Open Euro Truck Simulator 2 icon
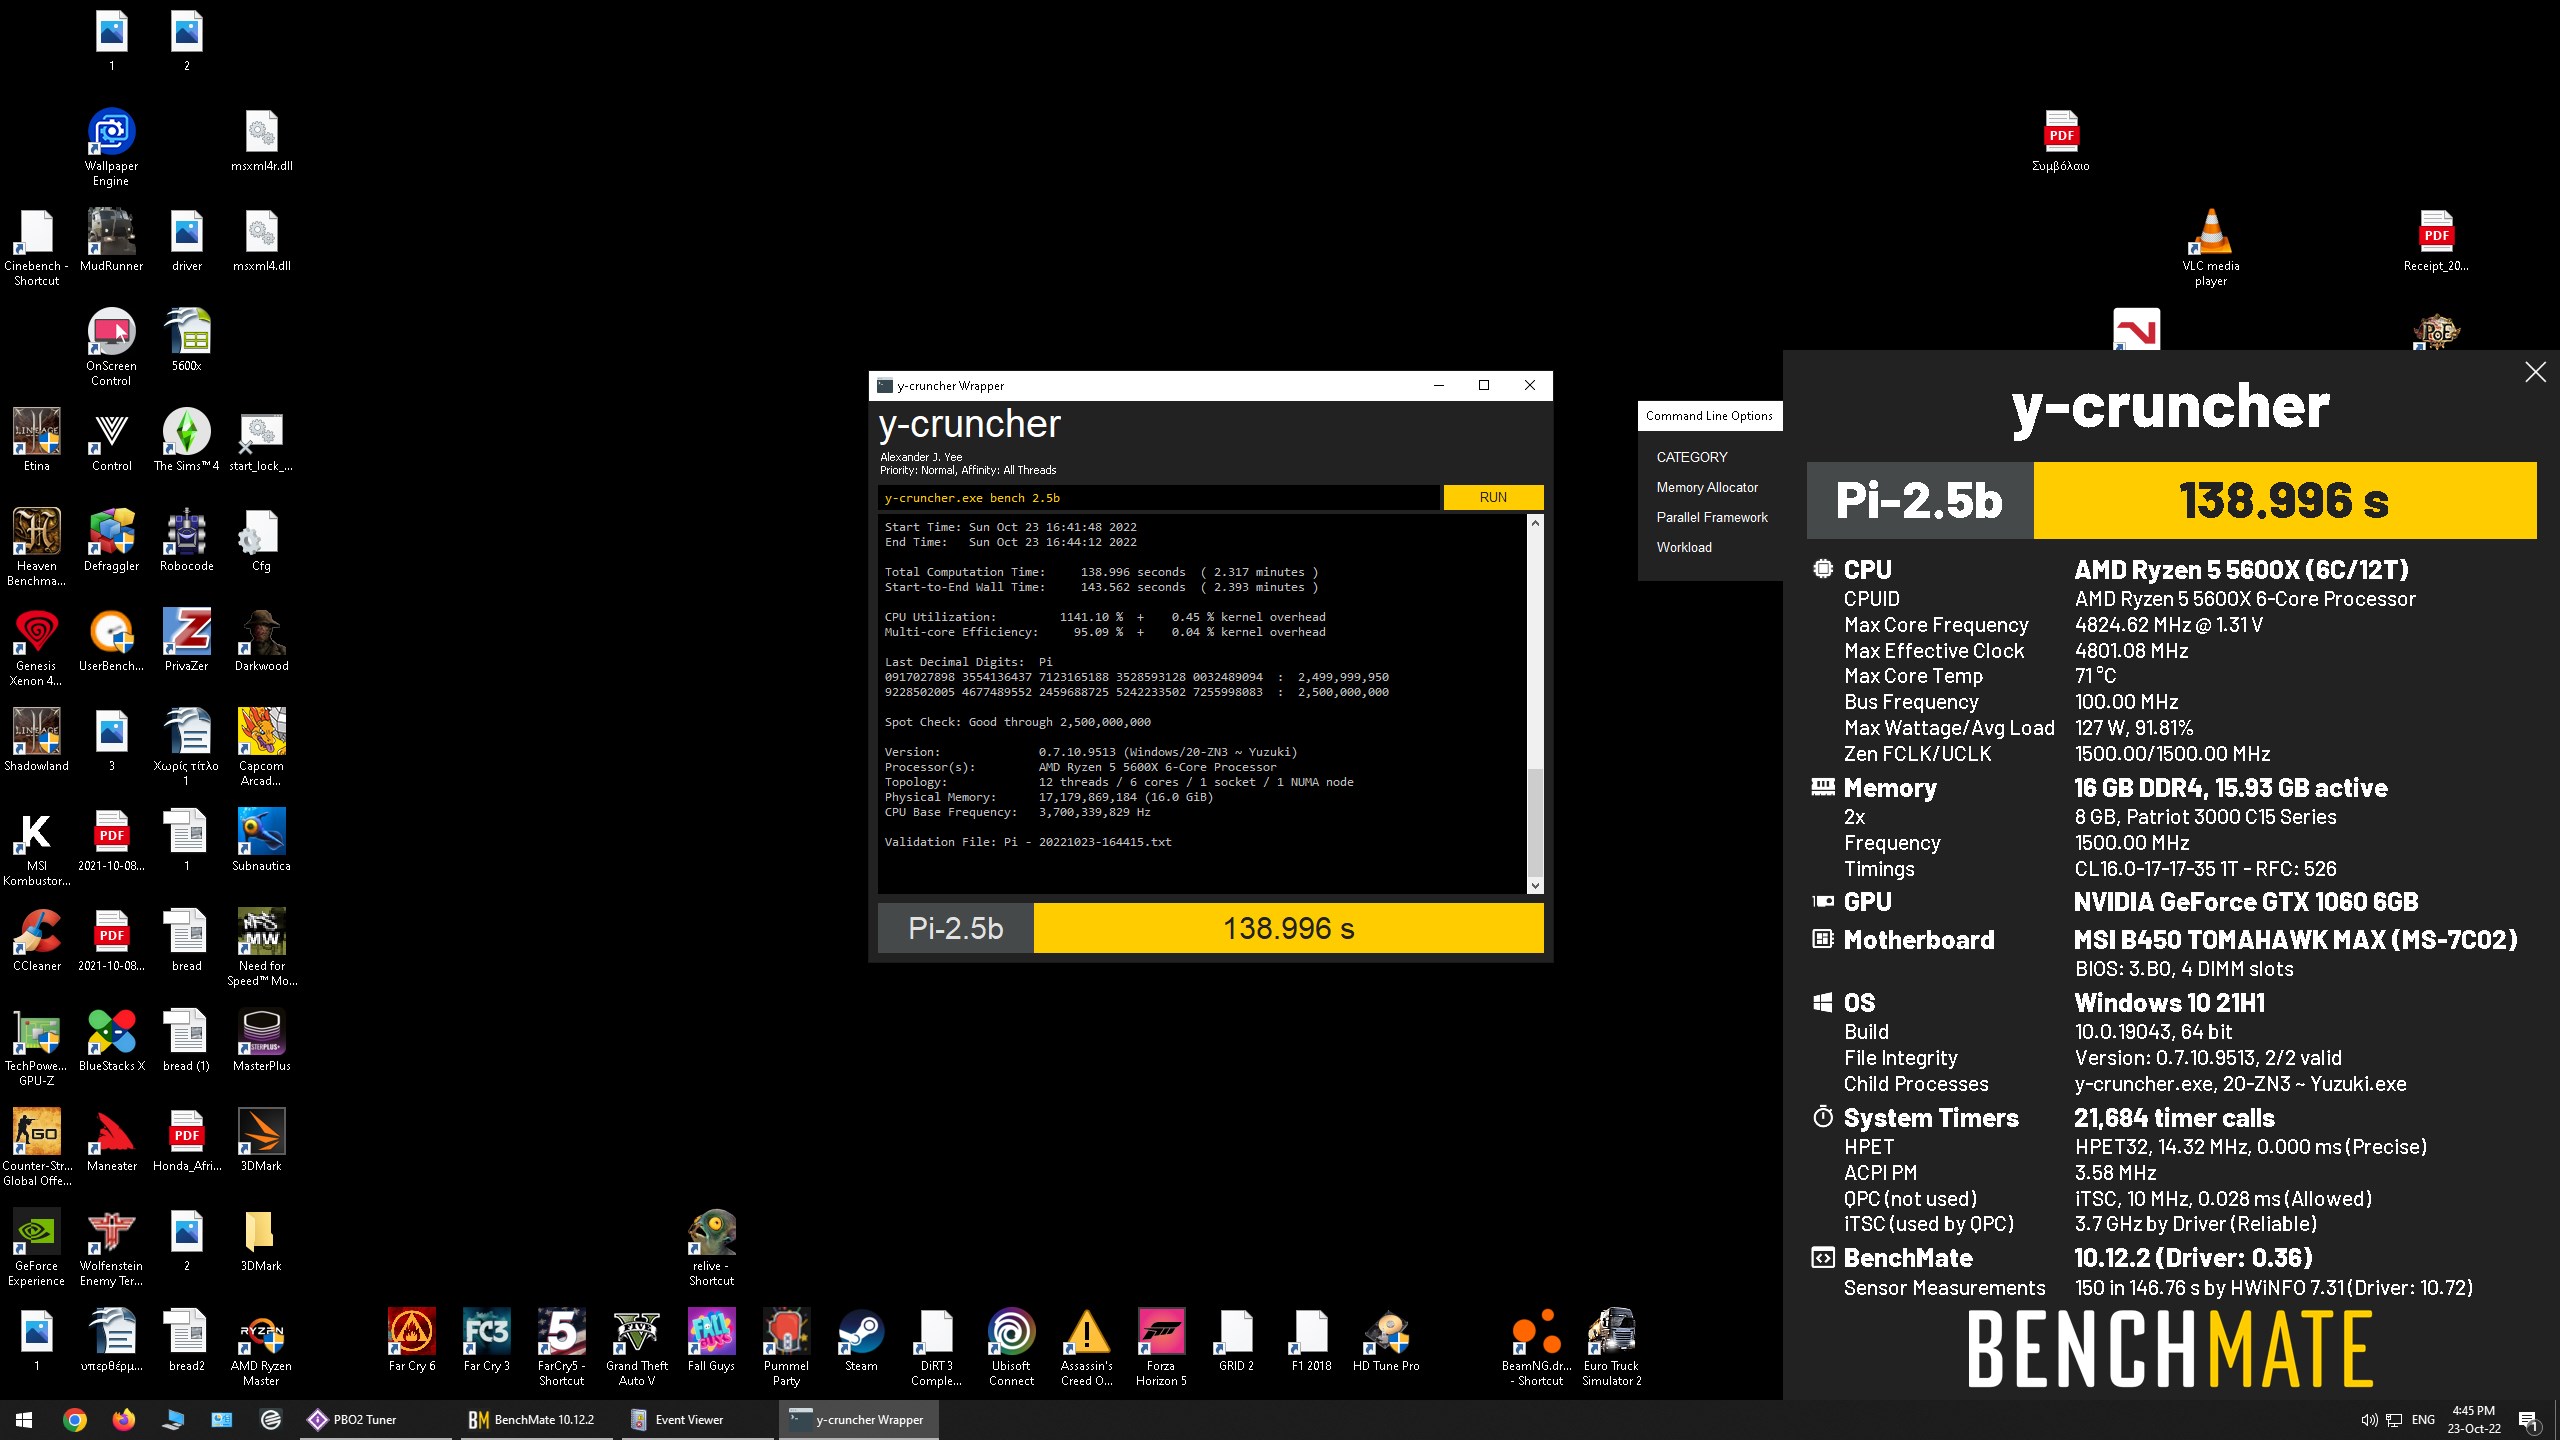Image resolution: width=2560 pixels, height=1440 pixels. point(1611,1347)
